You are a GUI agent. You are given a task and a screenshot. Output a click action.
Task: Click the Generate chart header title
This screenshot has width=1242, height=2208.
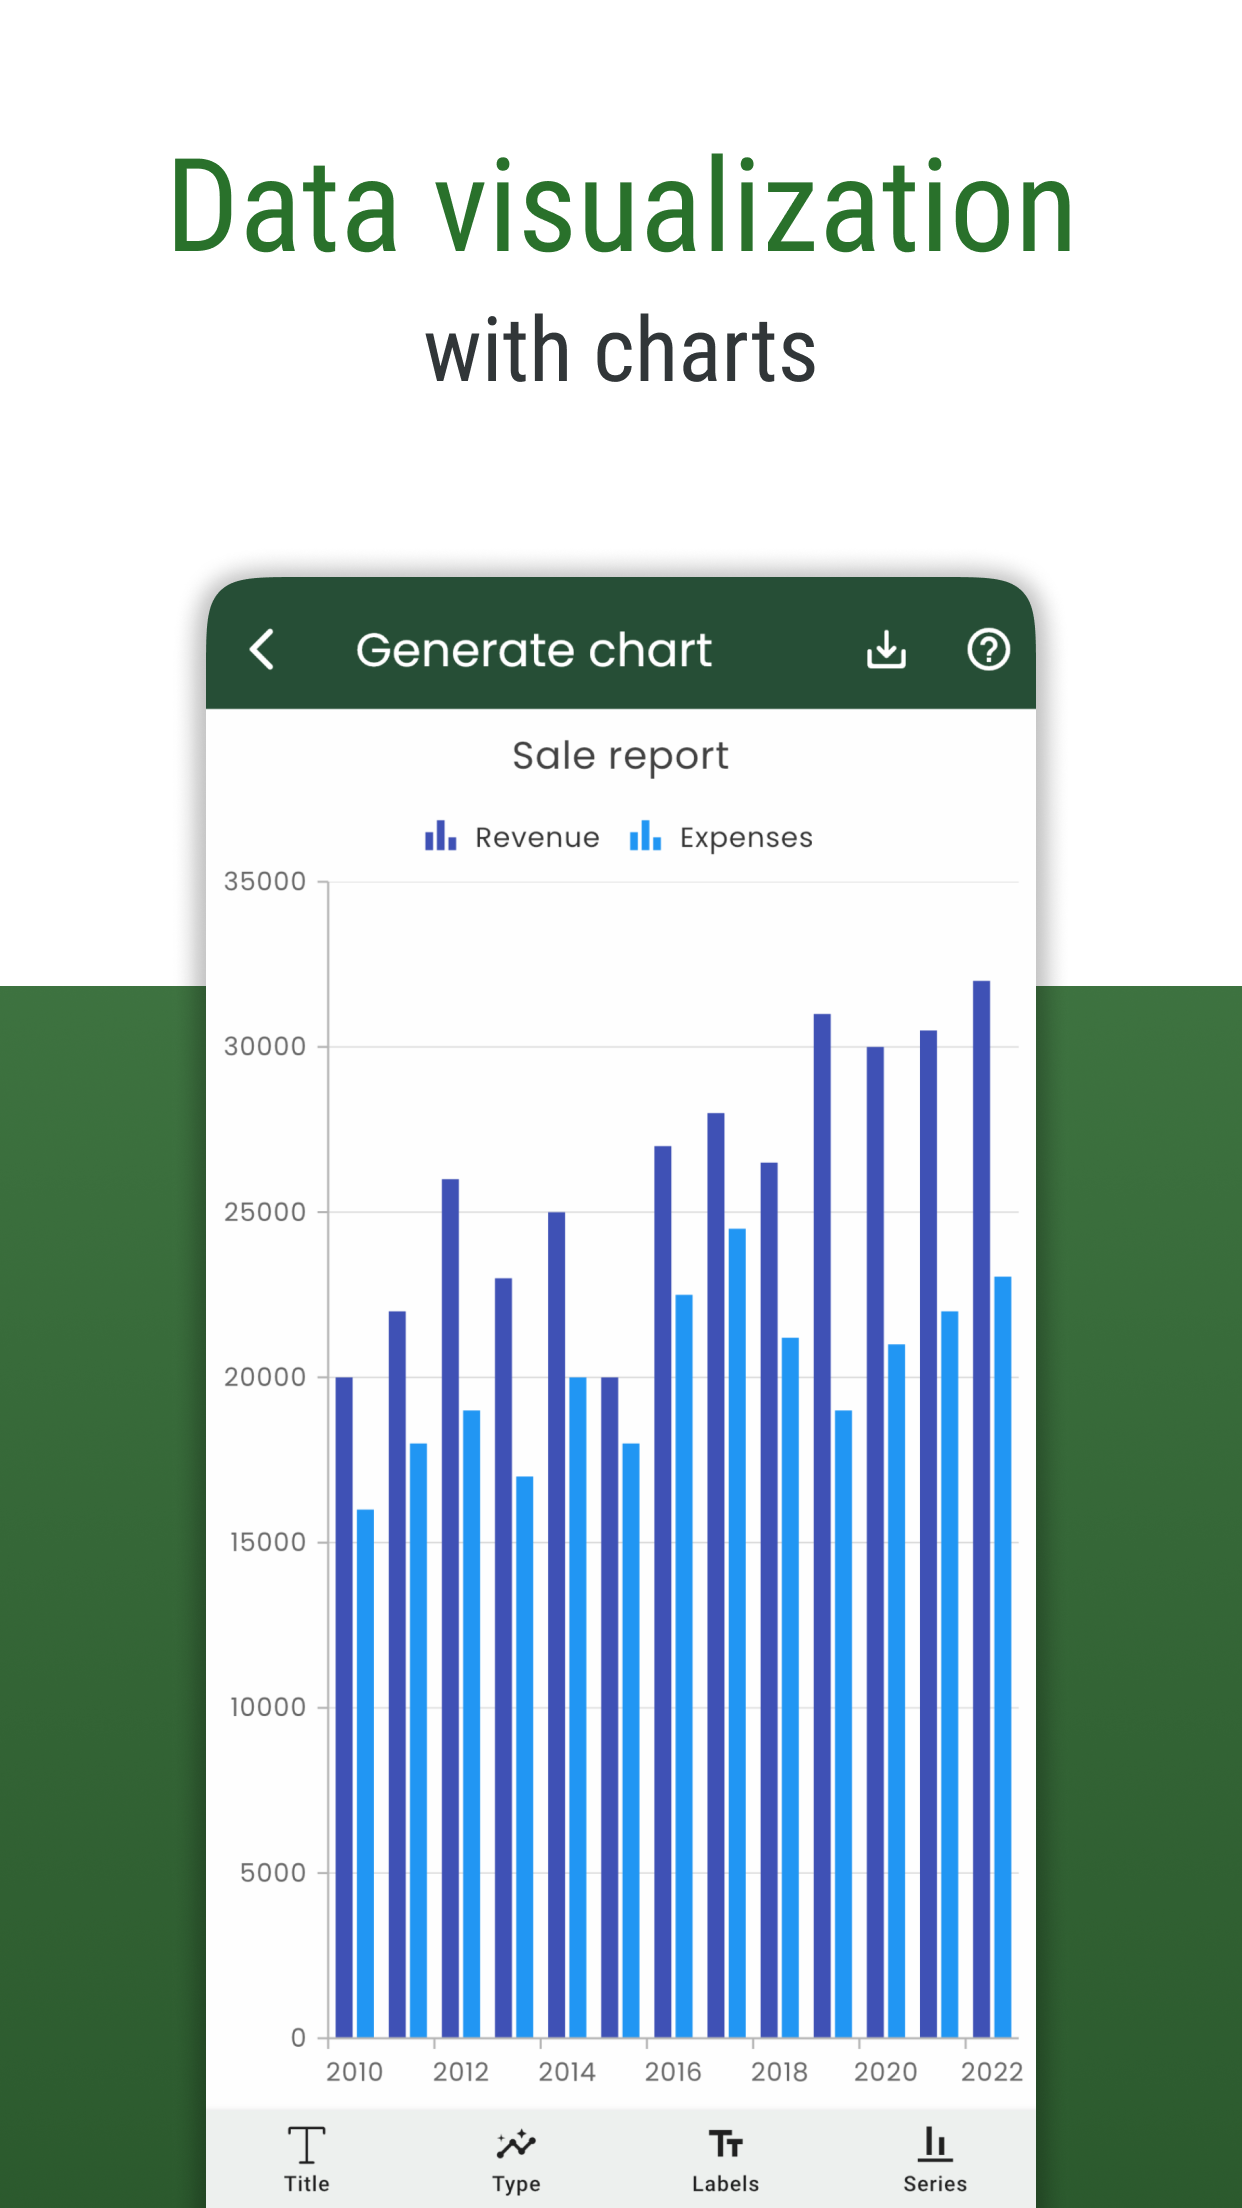[534, 650]
